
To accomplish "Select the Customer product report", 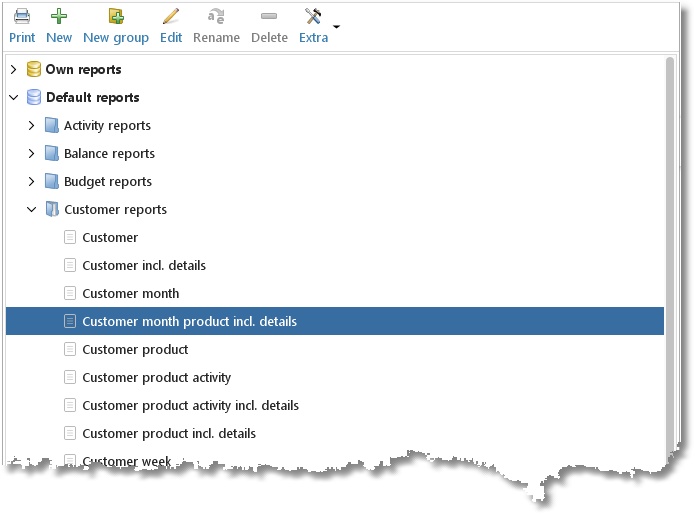I will [135, 350].
